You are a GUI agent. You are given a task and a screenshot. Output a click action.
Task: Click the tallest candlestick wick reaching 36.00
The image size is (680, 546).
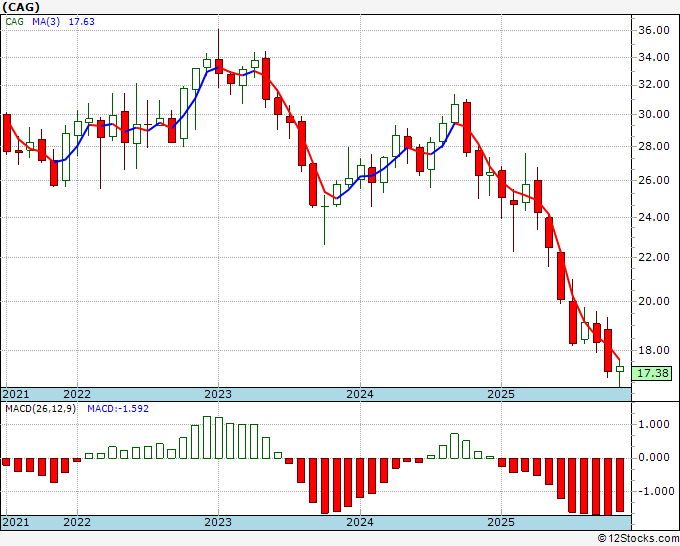coord(219,58)
